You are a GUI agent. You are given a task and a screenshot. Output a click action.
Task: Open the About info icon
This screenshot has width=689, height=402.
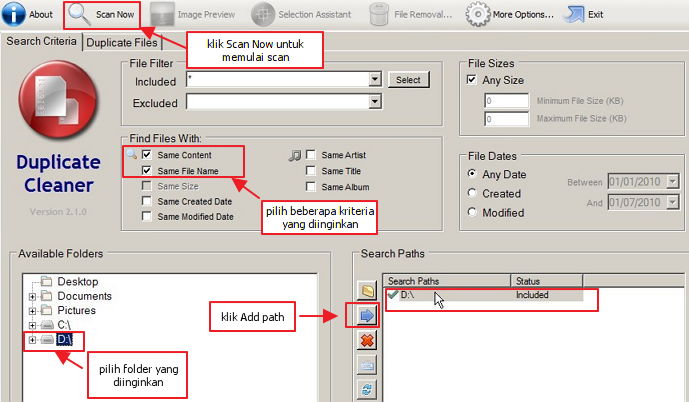click(14, 14)
